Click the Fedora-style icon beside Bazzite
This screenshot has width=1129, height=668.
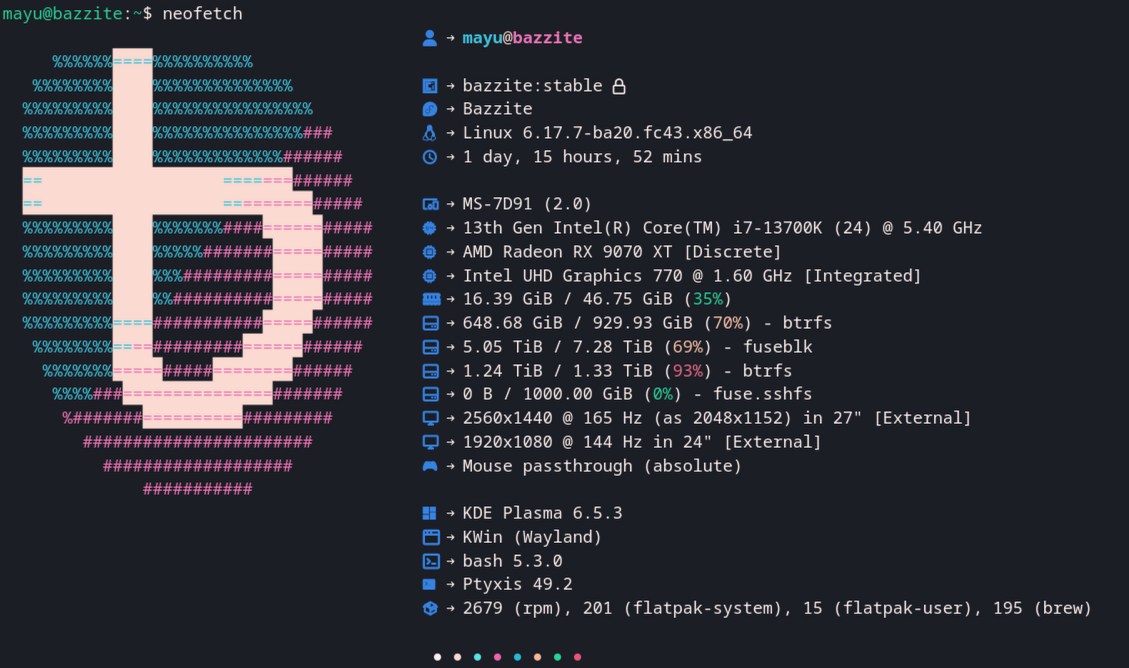pyautogui.click(x=430, y=109)
